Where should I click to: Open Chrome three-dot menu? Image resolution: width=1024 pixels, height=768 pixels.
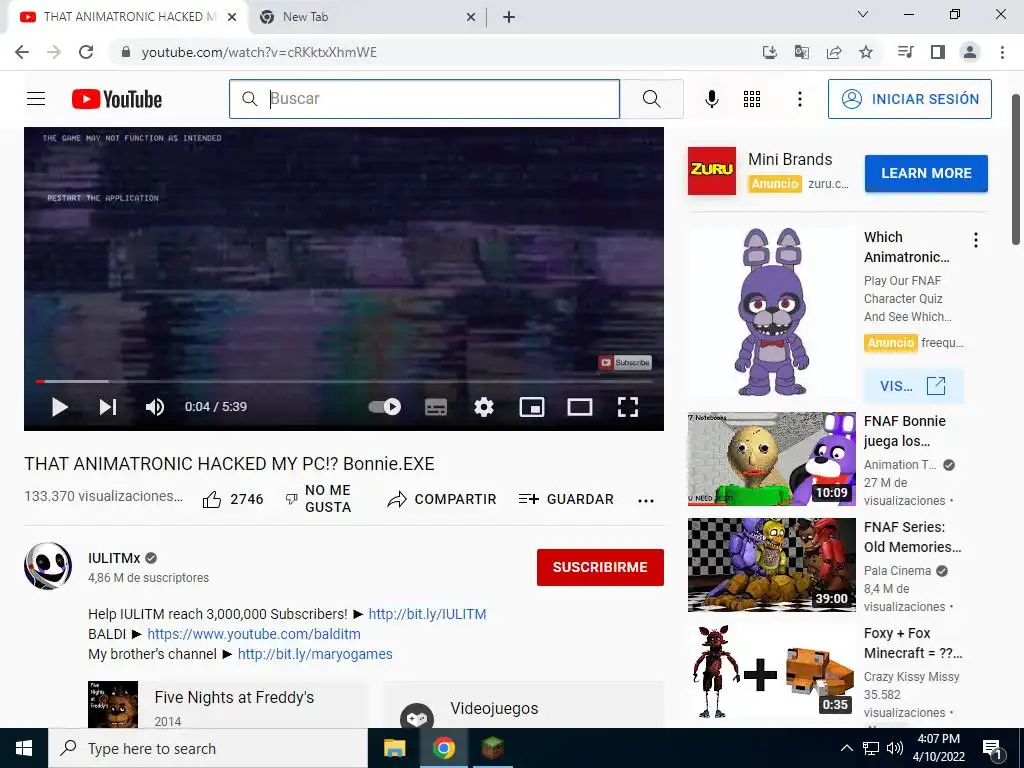[1002, 52]
